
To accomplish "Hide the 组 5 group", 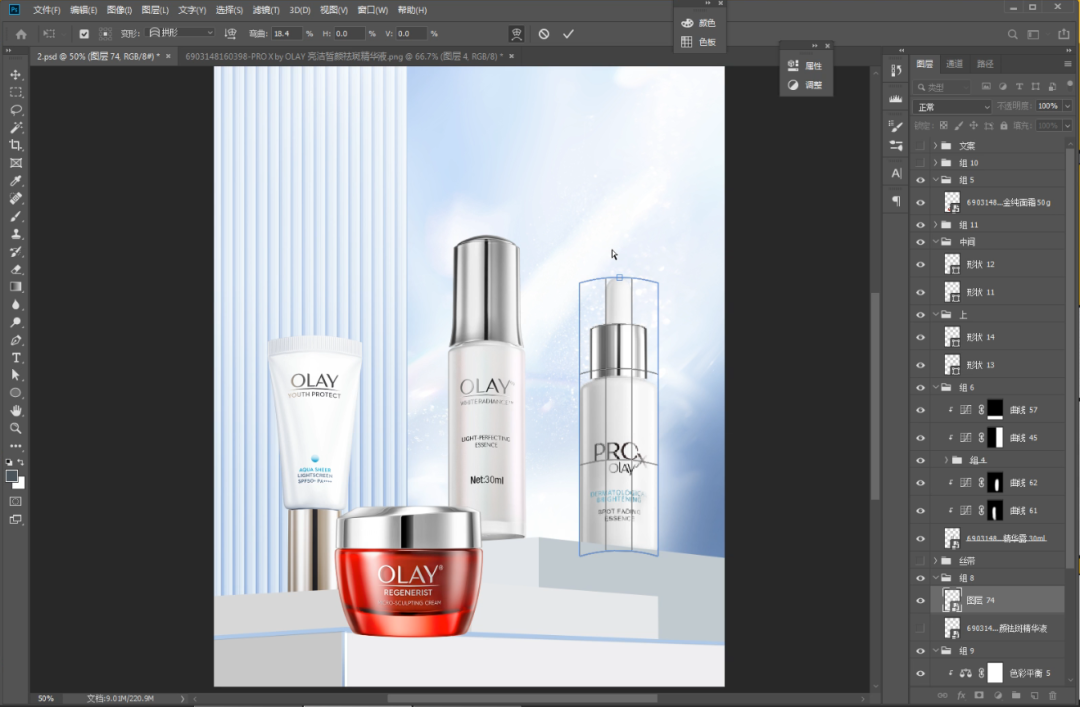I will pyautogui.click(x=920, y=180).
